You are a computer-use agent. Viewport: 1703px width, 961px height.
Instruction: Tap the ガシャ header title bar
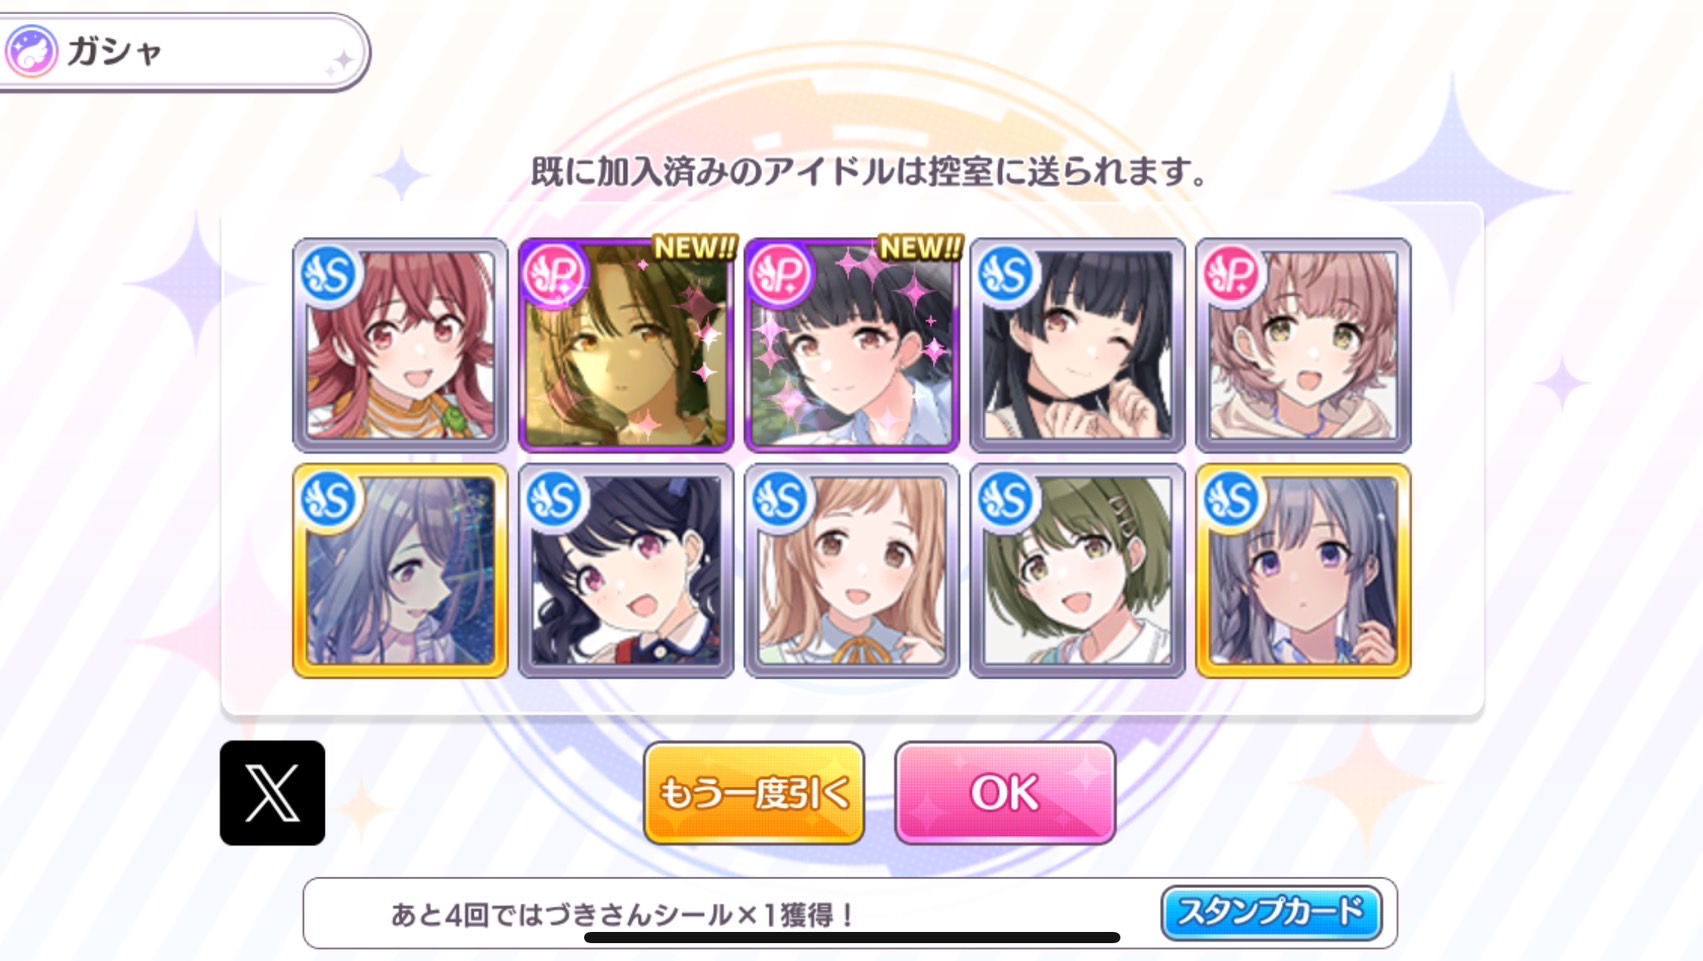(x=185, y=52)
